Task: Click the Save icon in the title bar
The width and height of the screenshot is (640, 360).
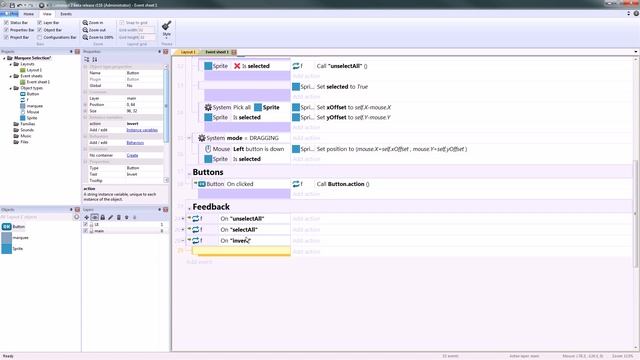Action: (x=12, y=5)
